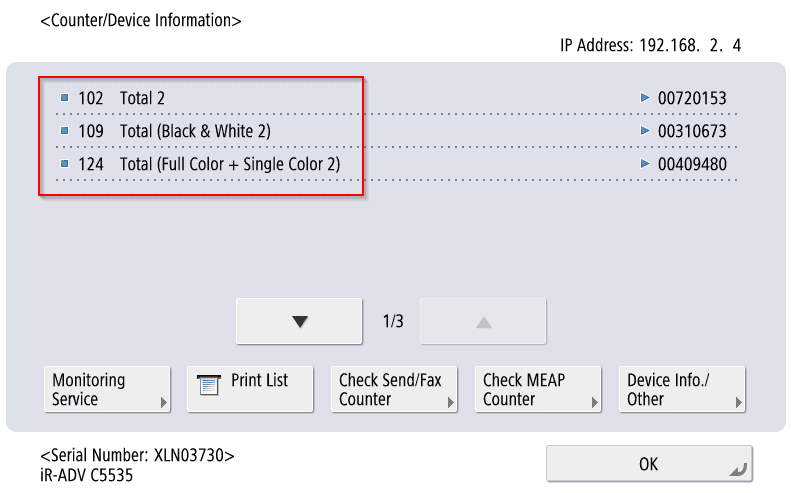This screenshot has width=791, height=493.
Task: Click the blue square beside counter 109
Action: [65, 131]
